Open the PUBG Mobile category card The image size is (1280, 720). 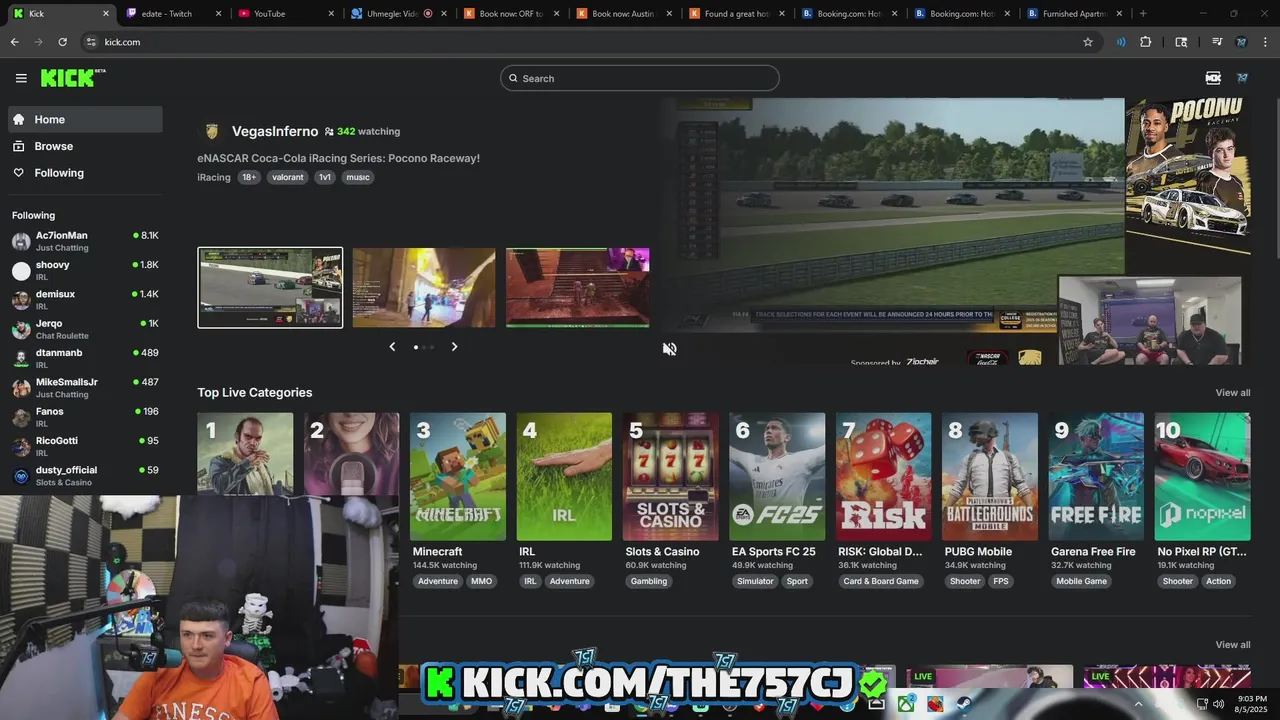(x=990, y=477)
